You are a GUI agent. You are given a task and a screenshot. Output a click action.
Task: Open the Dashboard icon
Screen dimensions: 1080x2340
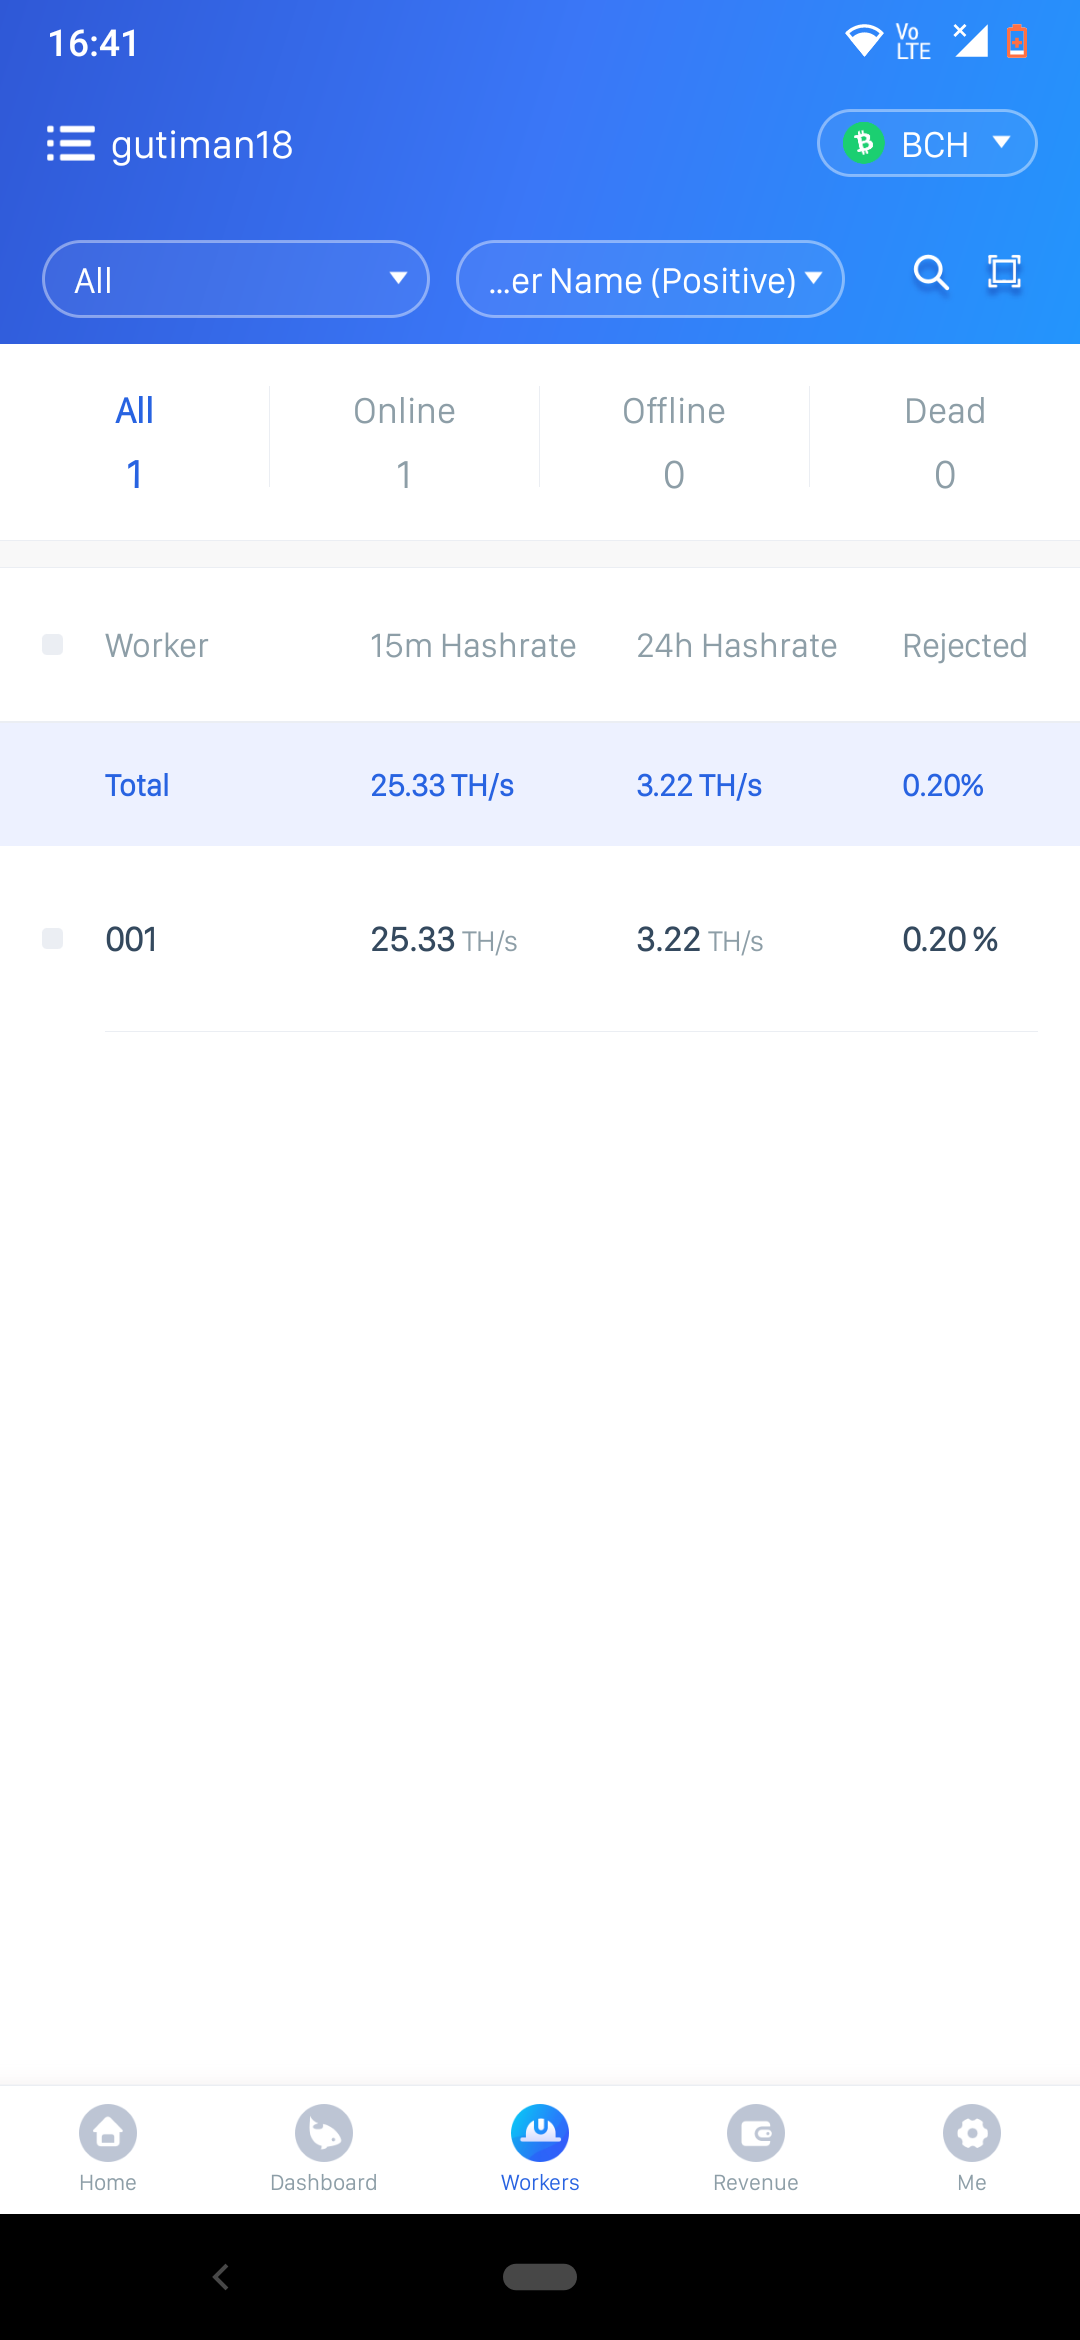pos(324,2133)
